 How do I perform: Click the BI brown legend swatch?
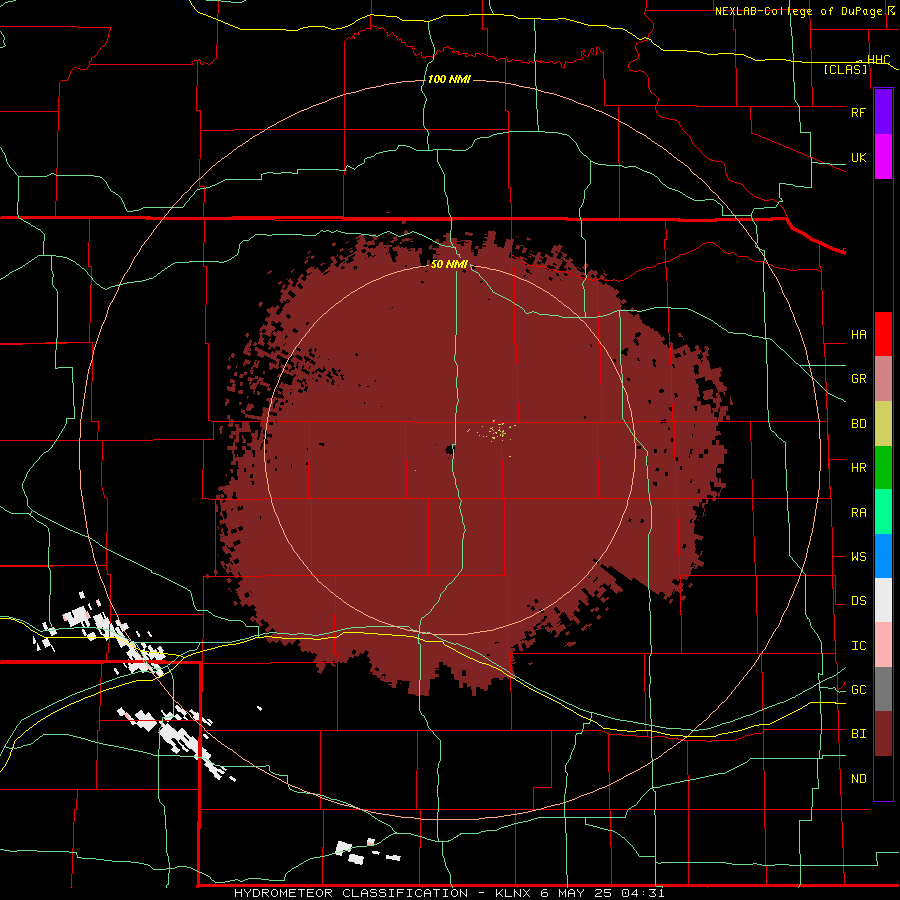883,734
